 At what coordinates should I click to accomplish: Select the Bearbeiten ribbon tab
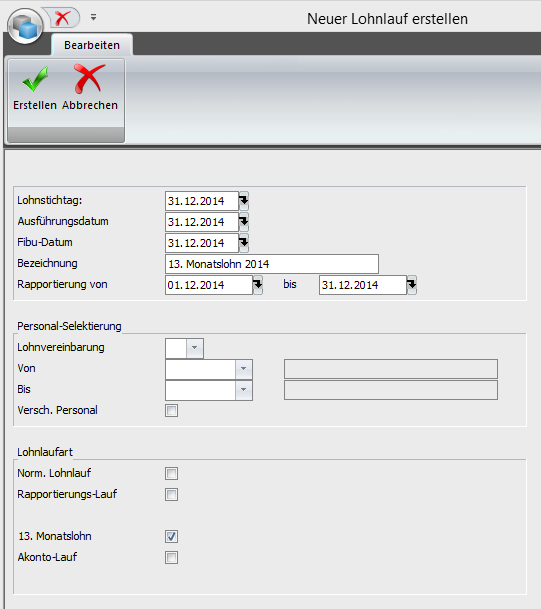pos(92,45)
